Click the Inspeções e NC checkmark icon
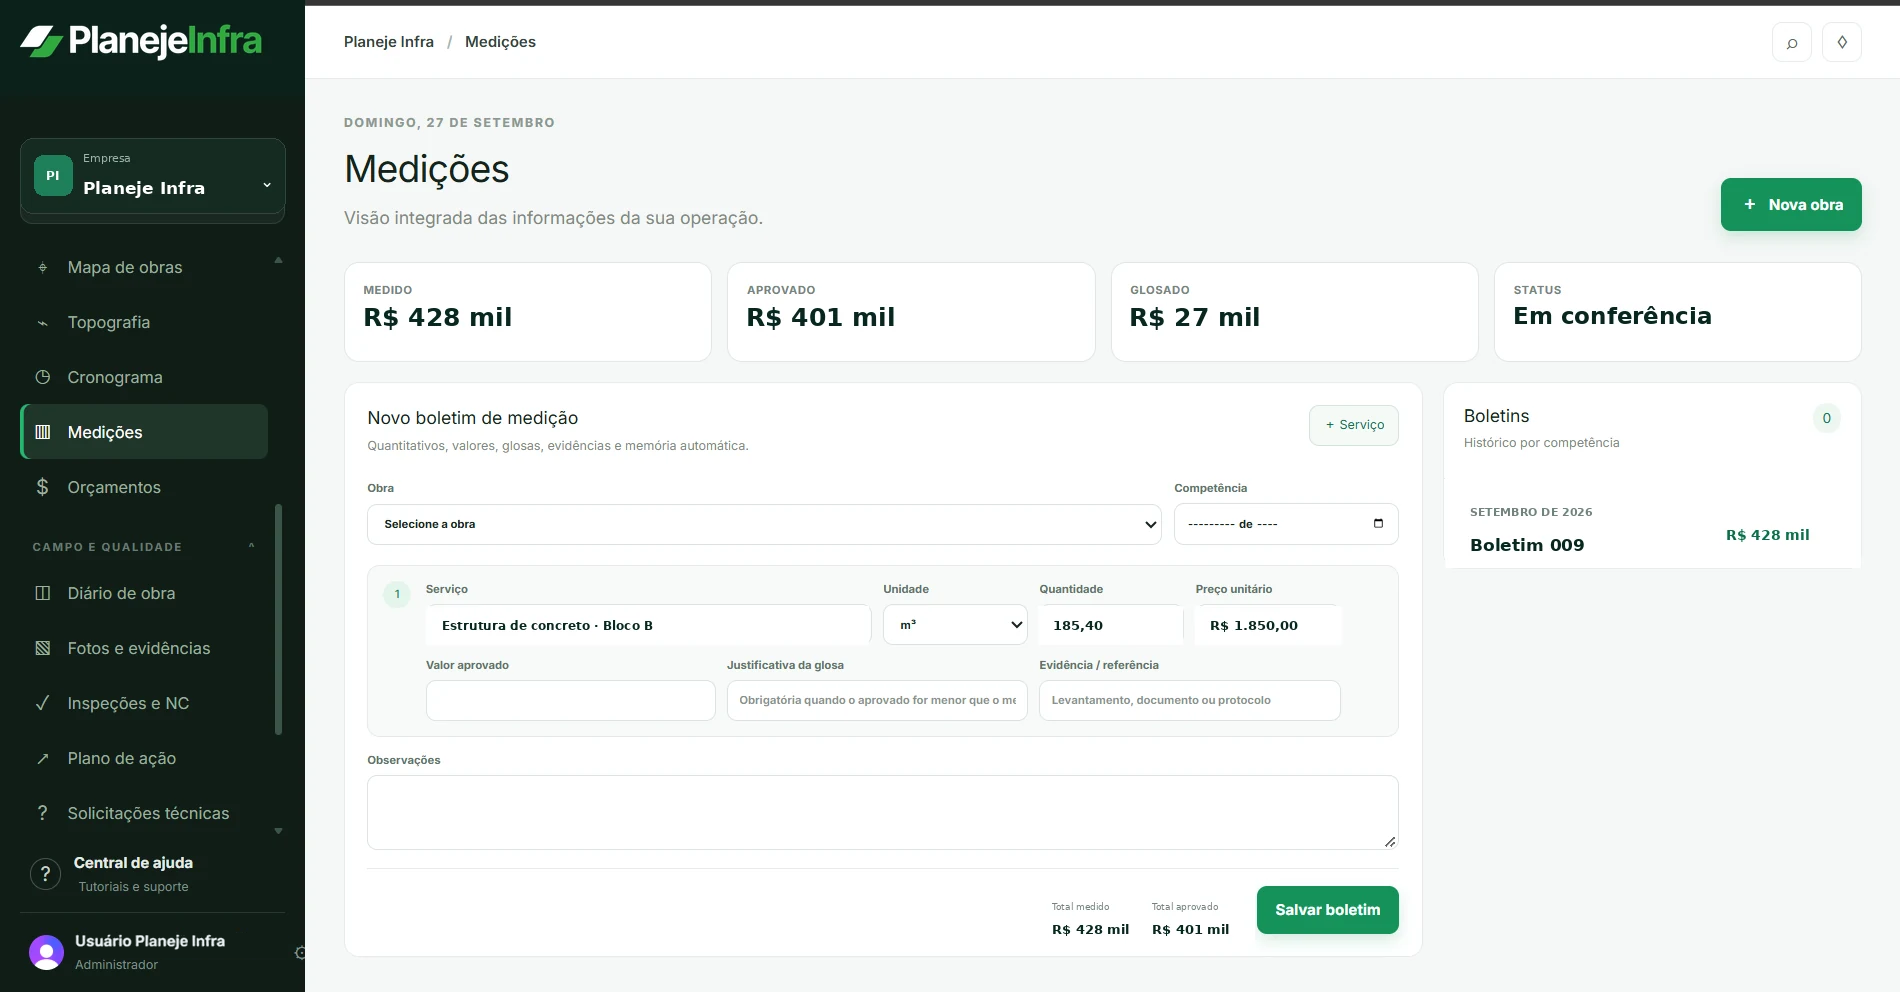The height and width of the screenshot is (992, 1900). [x=42, y=703]
